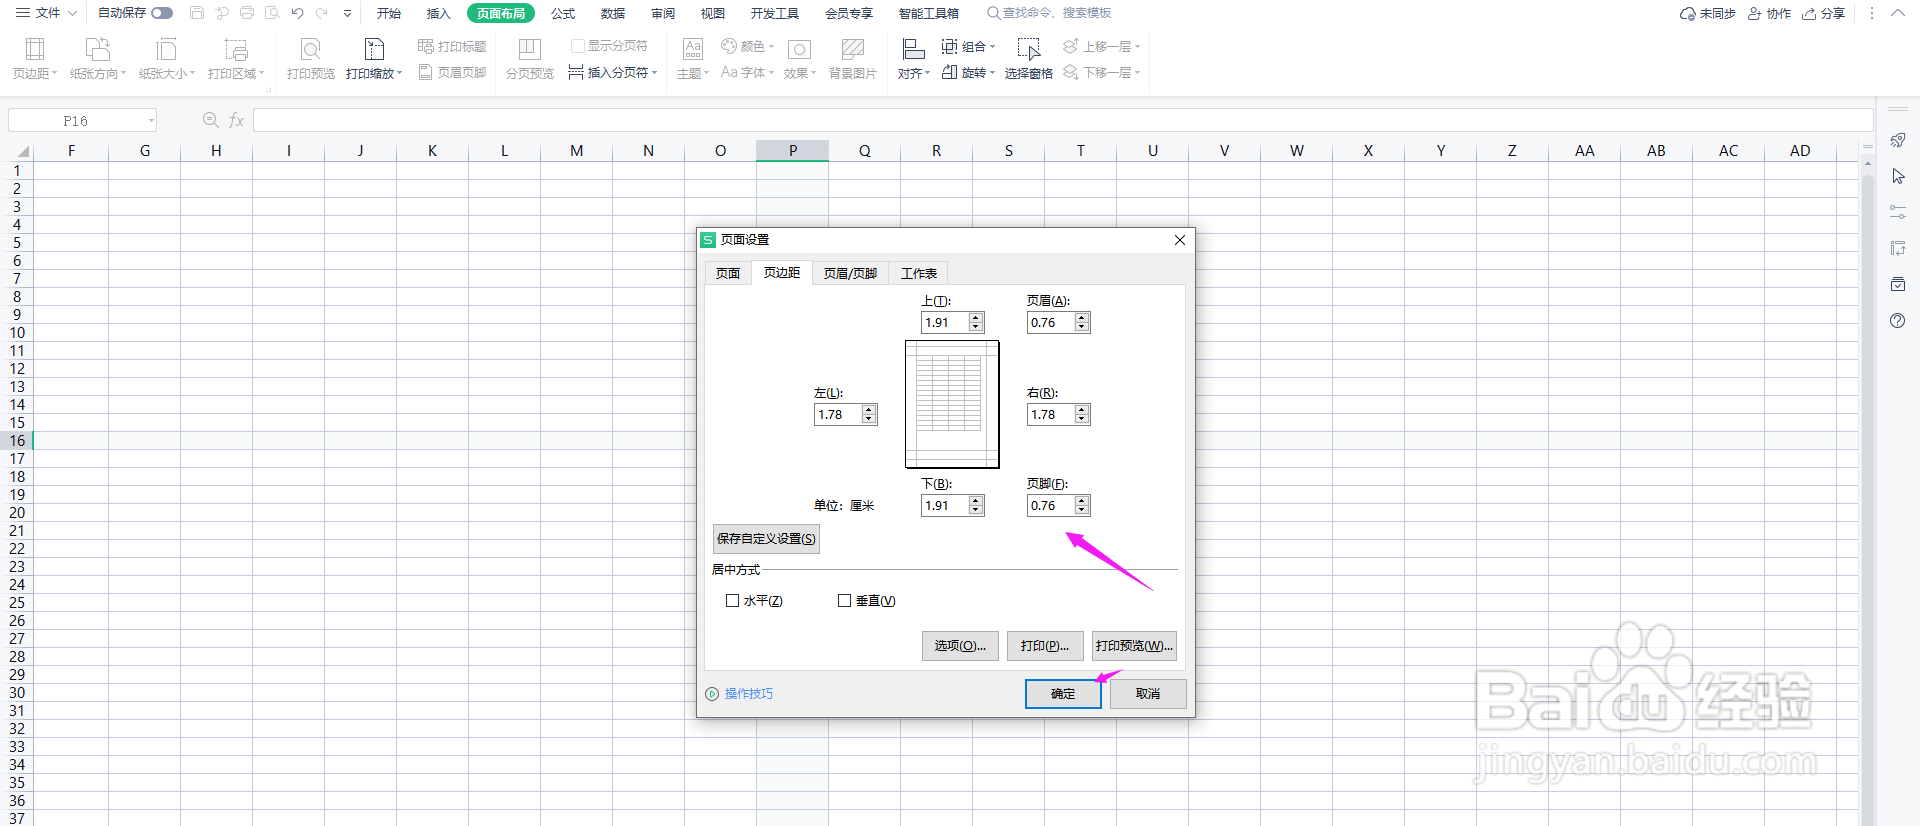This screenshot has height=826, width=1920.
Task: Click the 打印(P)... button
Action: coord(1045,645)
